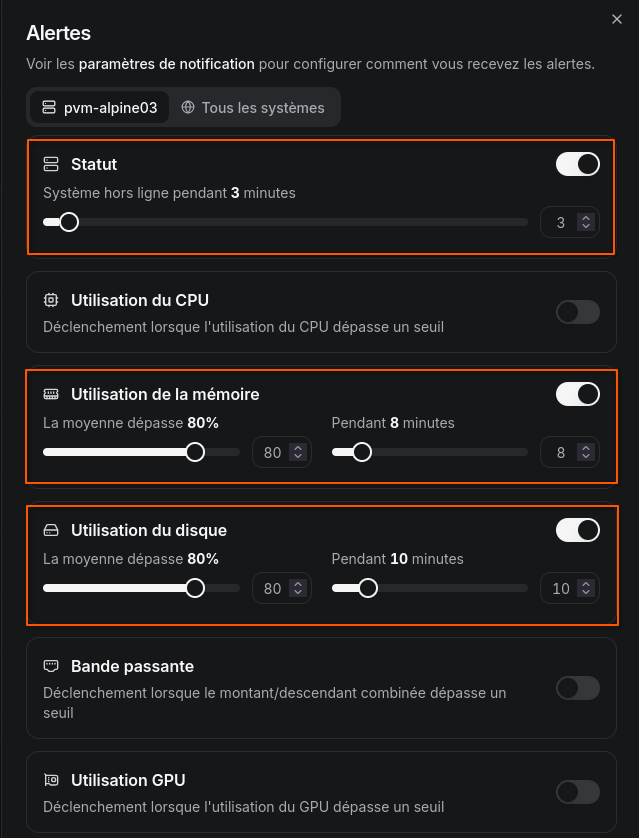Click the CPU chip icon

point(51,300)
